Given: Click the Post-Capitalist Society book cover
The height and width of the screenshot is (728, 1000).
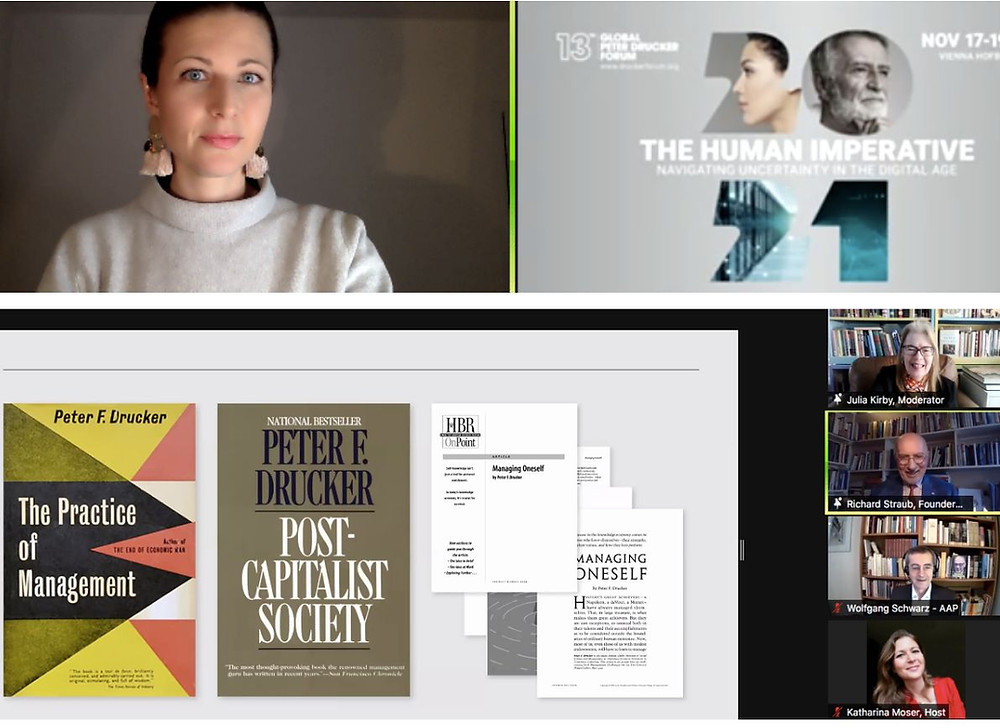Looking at the screenshot, I should (x=314, y=550).
